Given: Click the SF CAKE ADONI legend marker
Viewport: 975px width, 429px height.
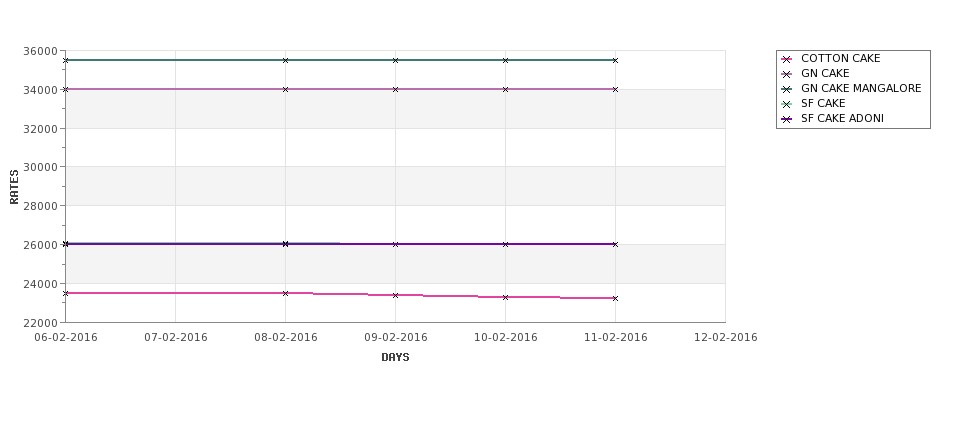Looking at the screenshot, I should [787, 119].
